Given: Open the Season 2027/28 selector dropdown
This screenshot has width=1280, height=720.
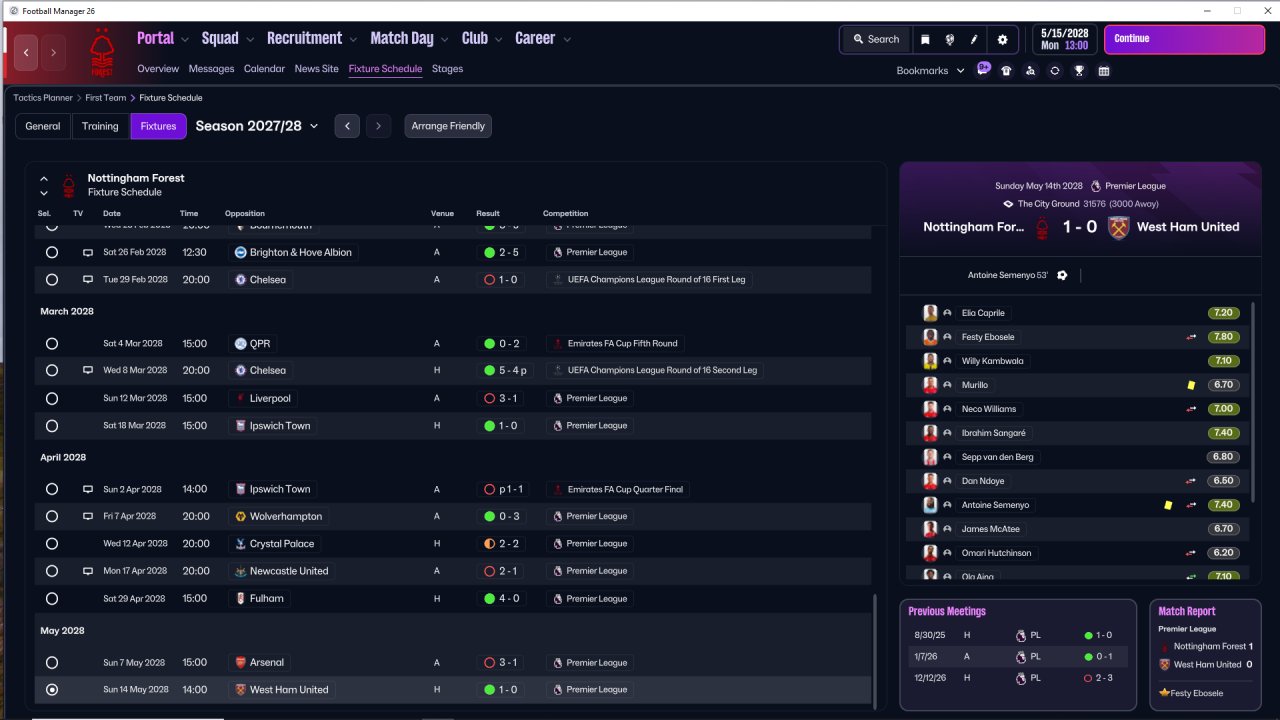Looking at the screenshot, I should [x=257, y=126].
